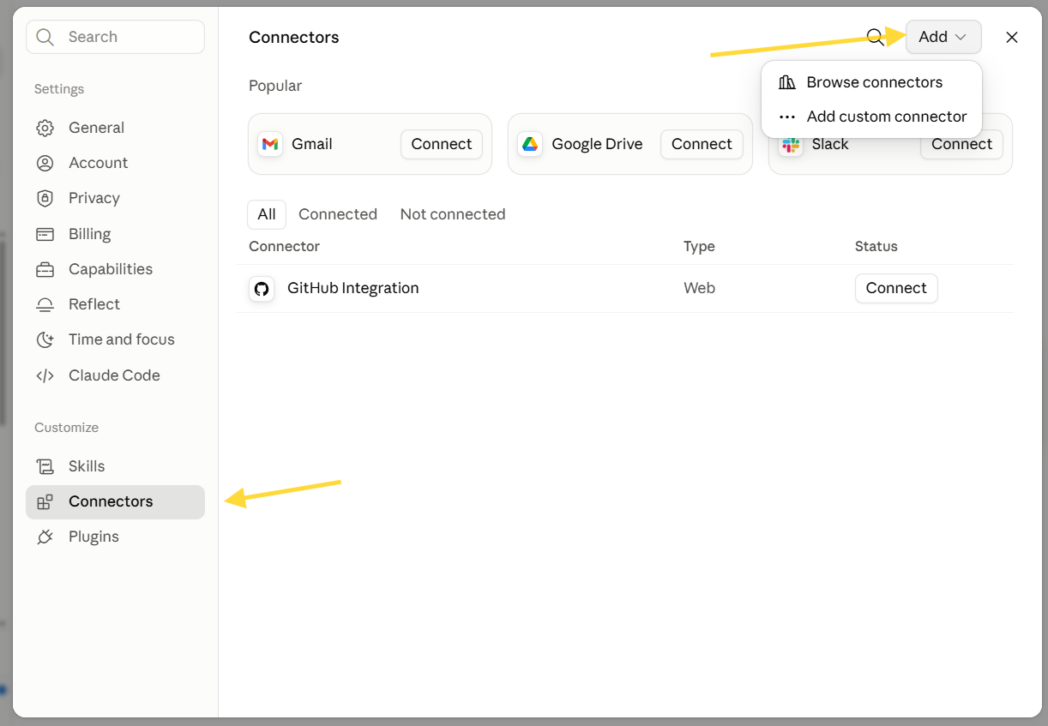Open General settings

point(115,128)
